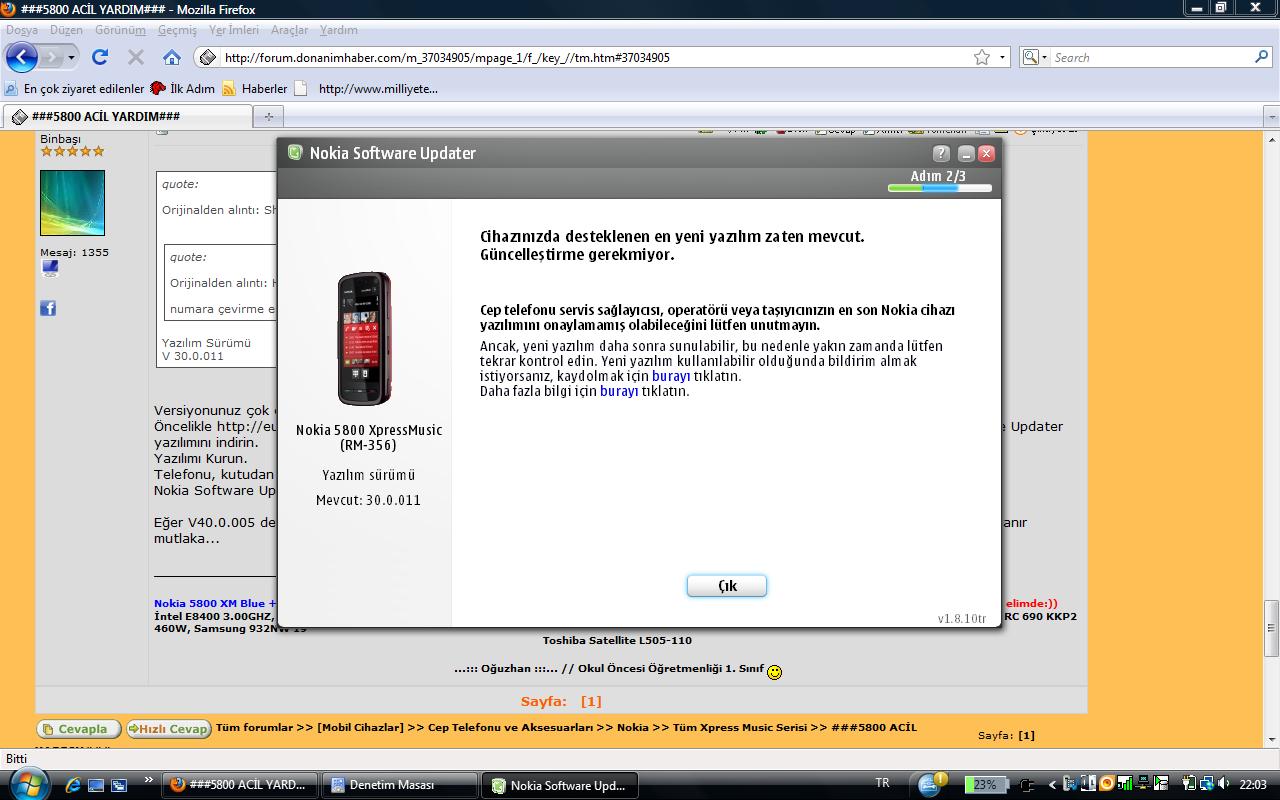Click the İlk Adım bookmark

tap(183, 88)
